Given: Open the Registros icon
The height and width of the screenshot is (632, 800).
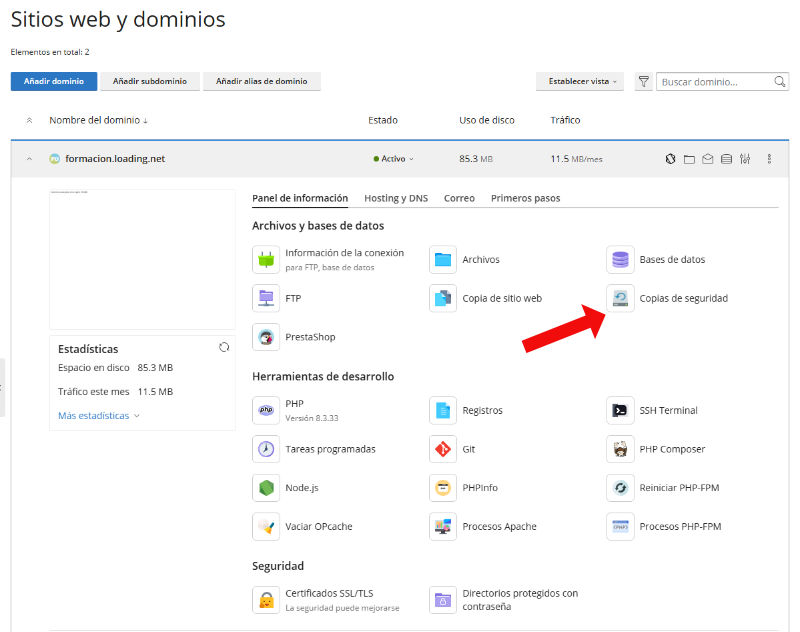Looking at the screenshot, I should pos(443,410).
